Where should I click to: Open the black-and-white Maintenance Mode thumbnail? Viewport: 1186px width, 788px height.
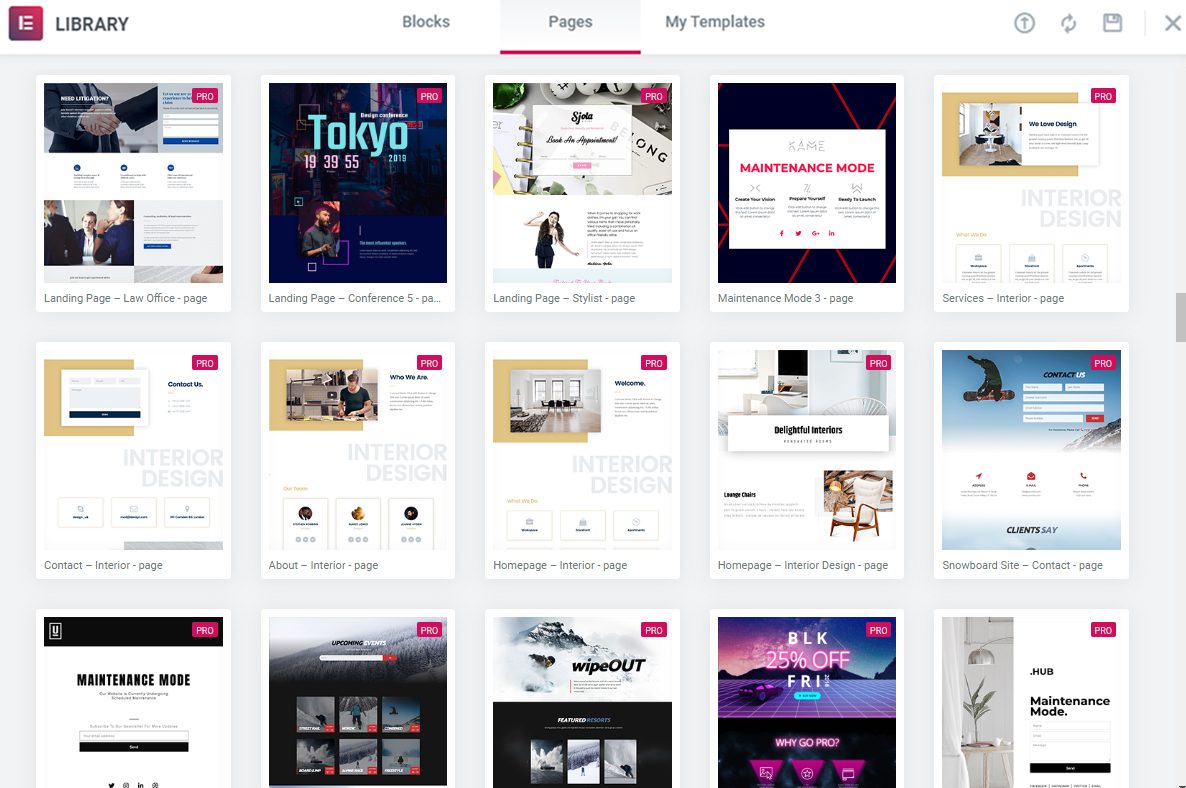[x=133, y=703]
